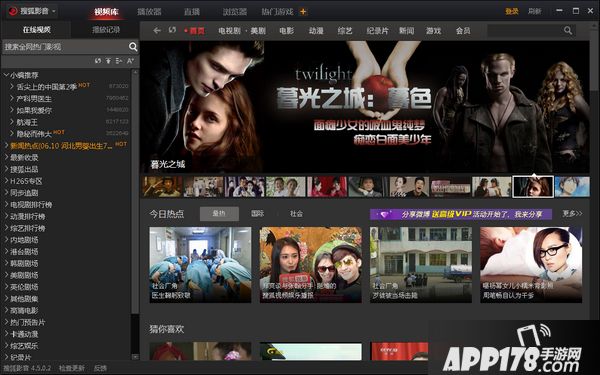Image resolution: width=600 pixels, height=375 pixels.
Task: Open the 美剧剧场 tree item
Action: click(x=24, y=276)
